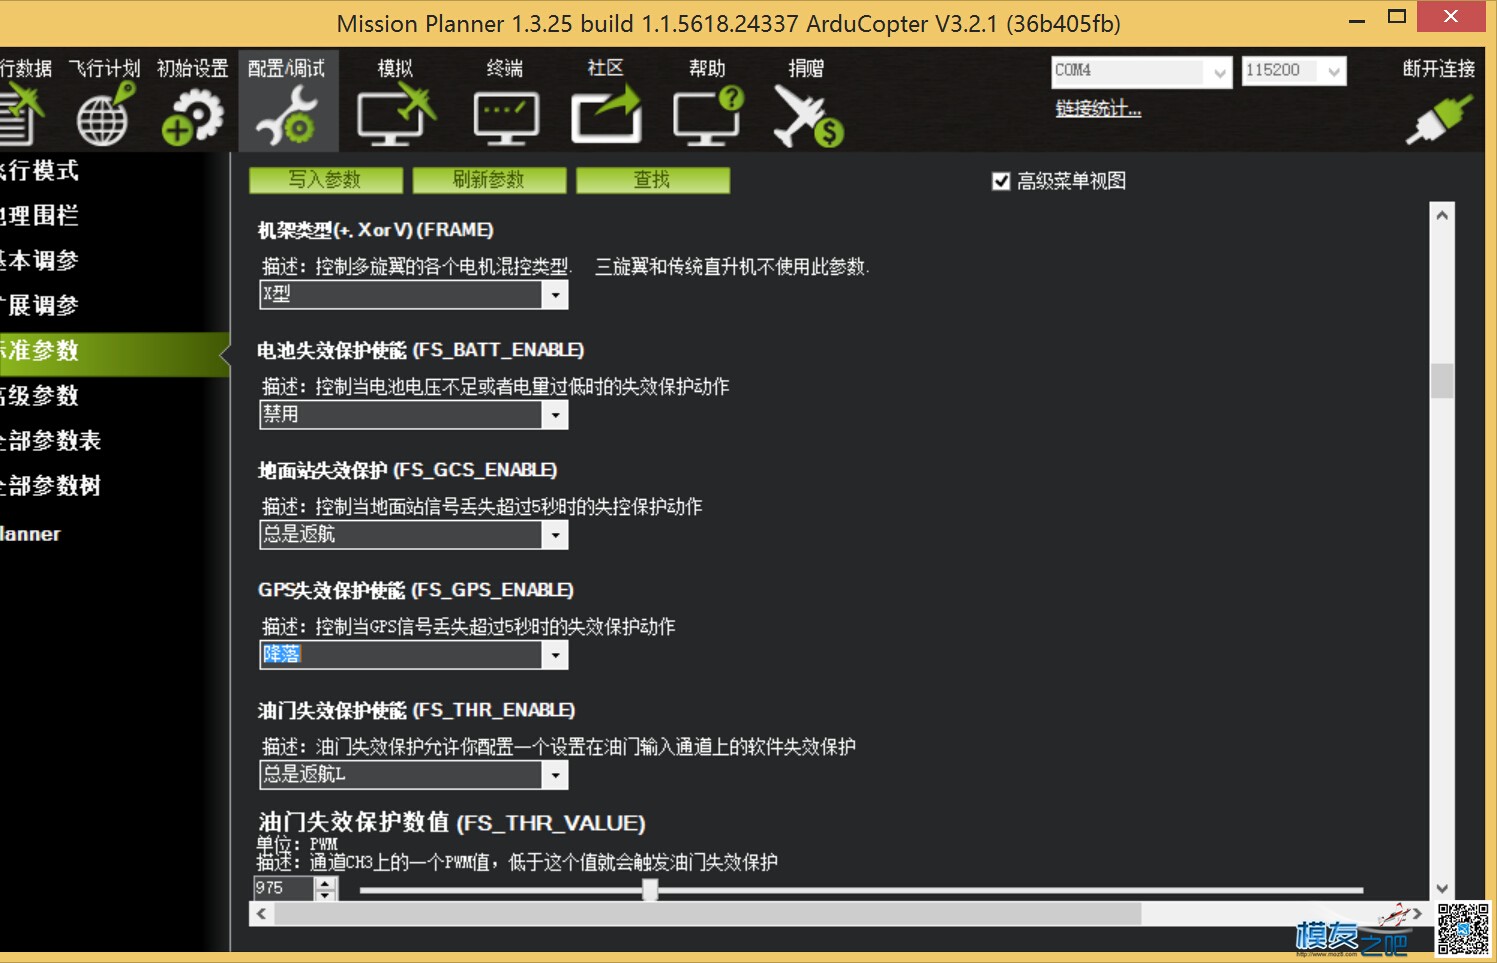Increase FS_THR_VALUE with stepper up arrow
The image size is (1497, 963).
[x=326, y=883]
